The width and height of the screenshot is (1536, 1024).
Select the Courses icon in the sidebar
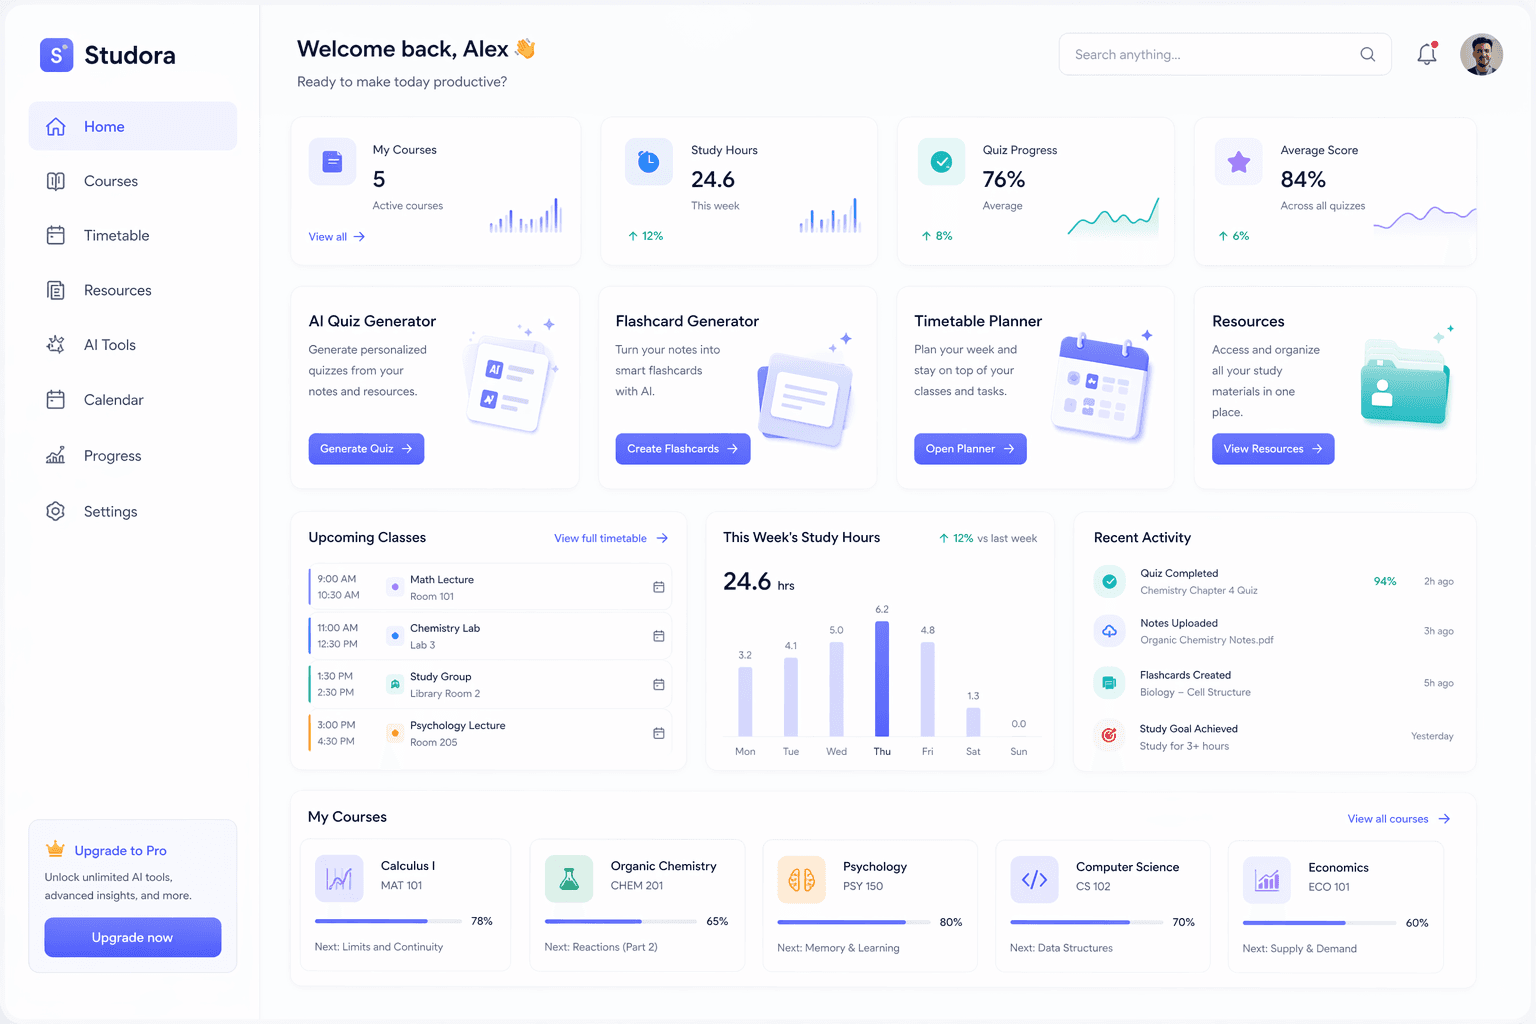click(x=56, y=181)
